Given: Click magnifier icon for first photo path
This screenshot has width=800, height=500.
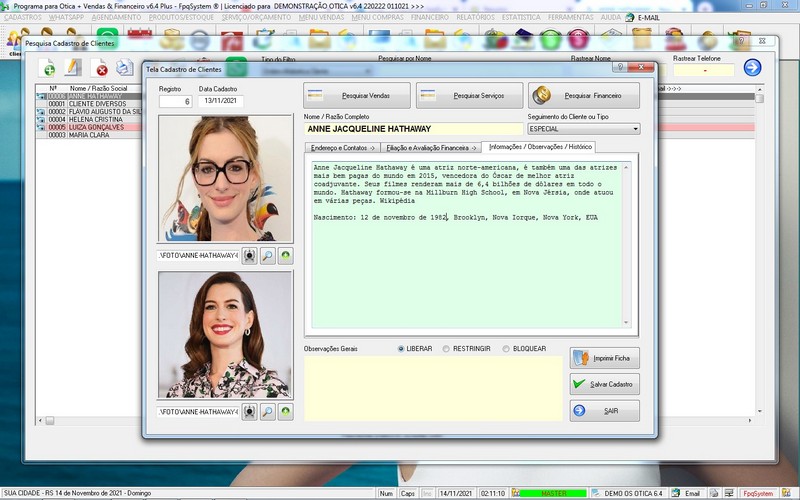Looking at the screenshot, I should click(x=267, y=256).
